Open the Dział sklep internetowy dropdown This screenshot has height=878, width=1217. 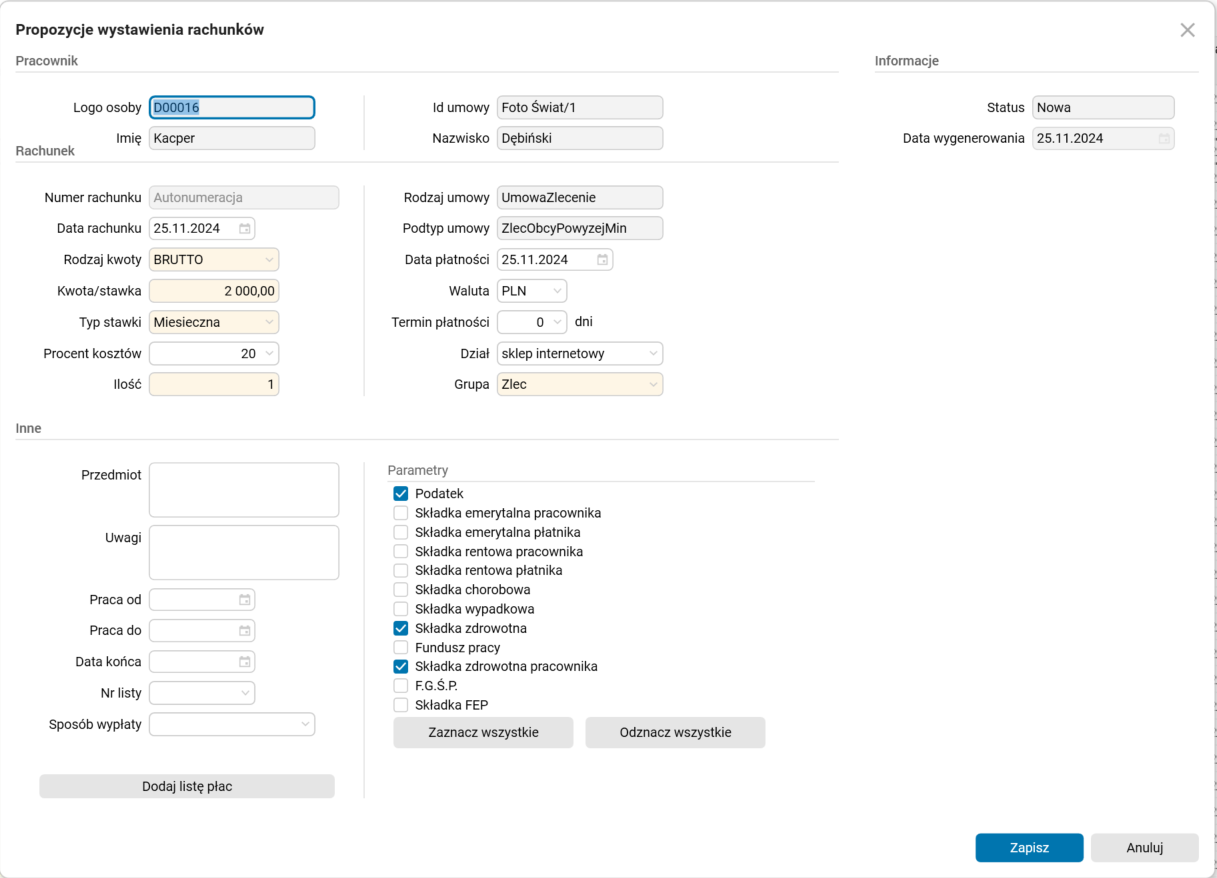click(x=653, y=354)
